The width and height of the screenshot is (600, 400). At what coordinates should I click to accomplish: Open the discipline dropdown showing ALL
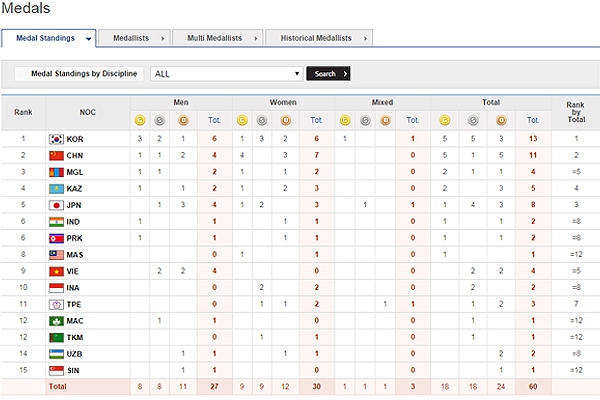[x=227, y=74]
